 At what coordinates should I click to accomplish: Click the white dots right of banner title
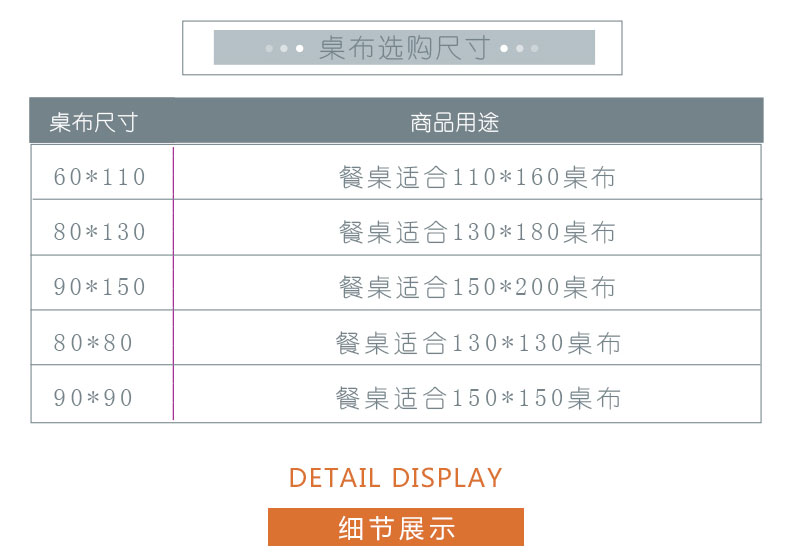519,48
